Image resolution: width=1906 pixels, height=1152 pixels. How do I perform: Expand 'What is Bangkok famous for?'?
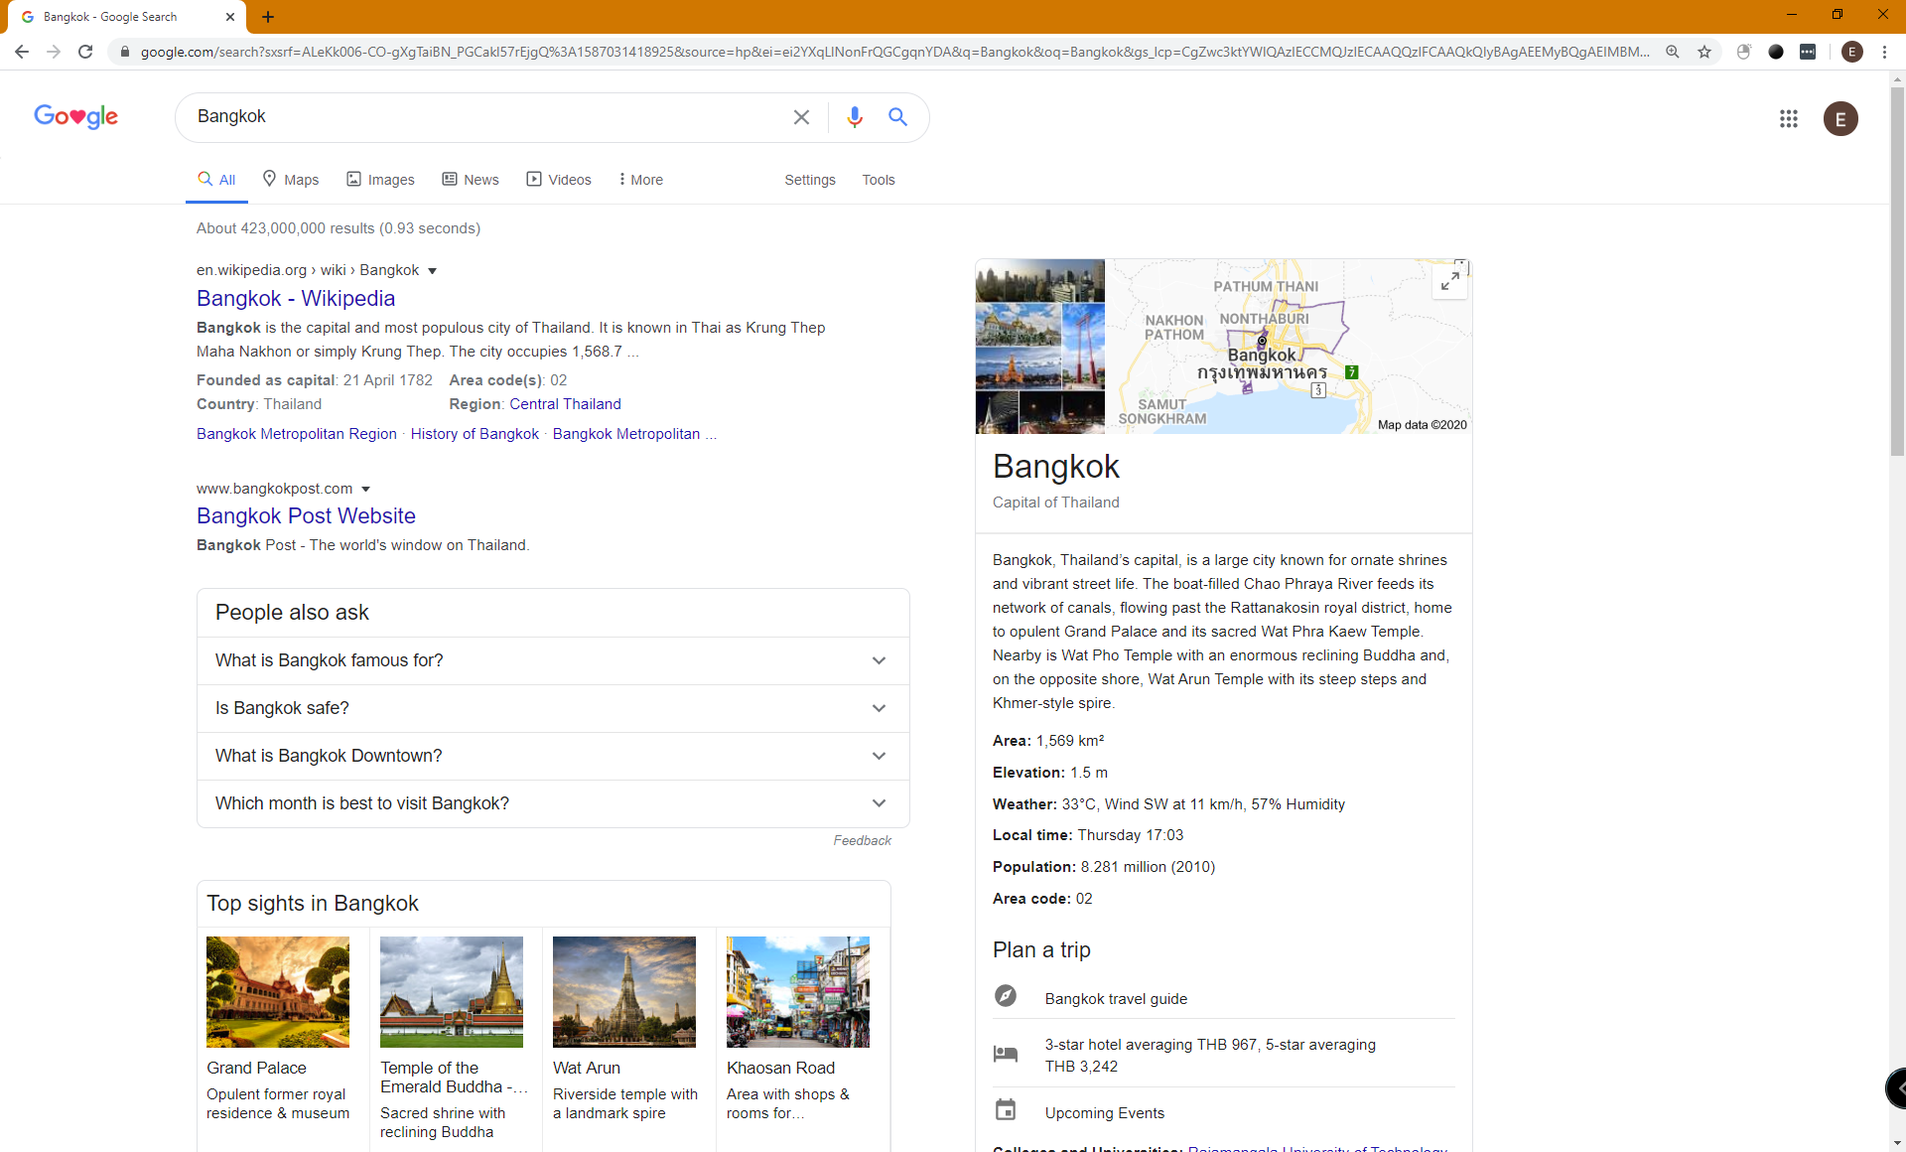[x=553, y=661]
